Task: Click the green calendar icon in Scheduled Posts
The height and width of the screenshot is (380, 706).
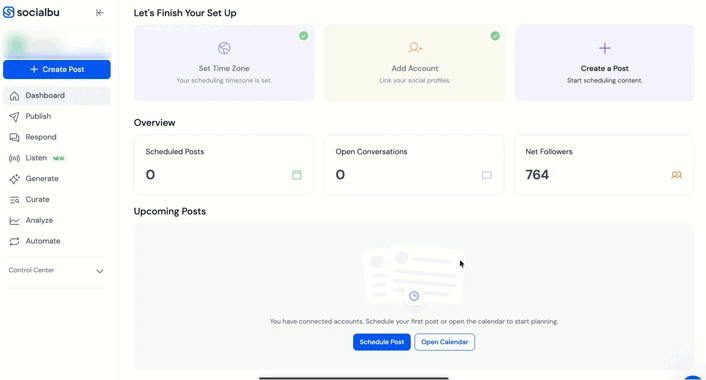Action: [x=297, y=175]
